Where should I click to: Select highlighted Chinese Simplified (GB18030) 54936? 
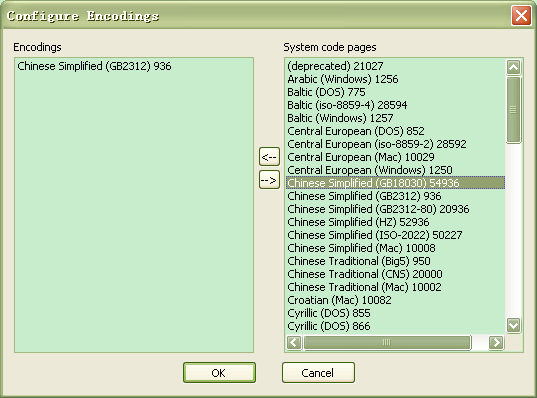pos(396,183)
